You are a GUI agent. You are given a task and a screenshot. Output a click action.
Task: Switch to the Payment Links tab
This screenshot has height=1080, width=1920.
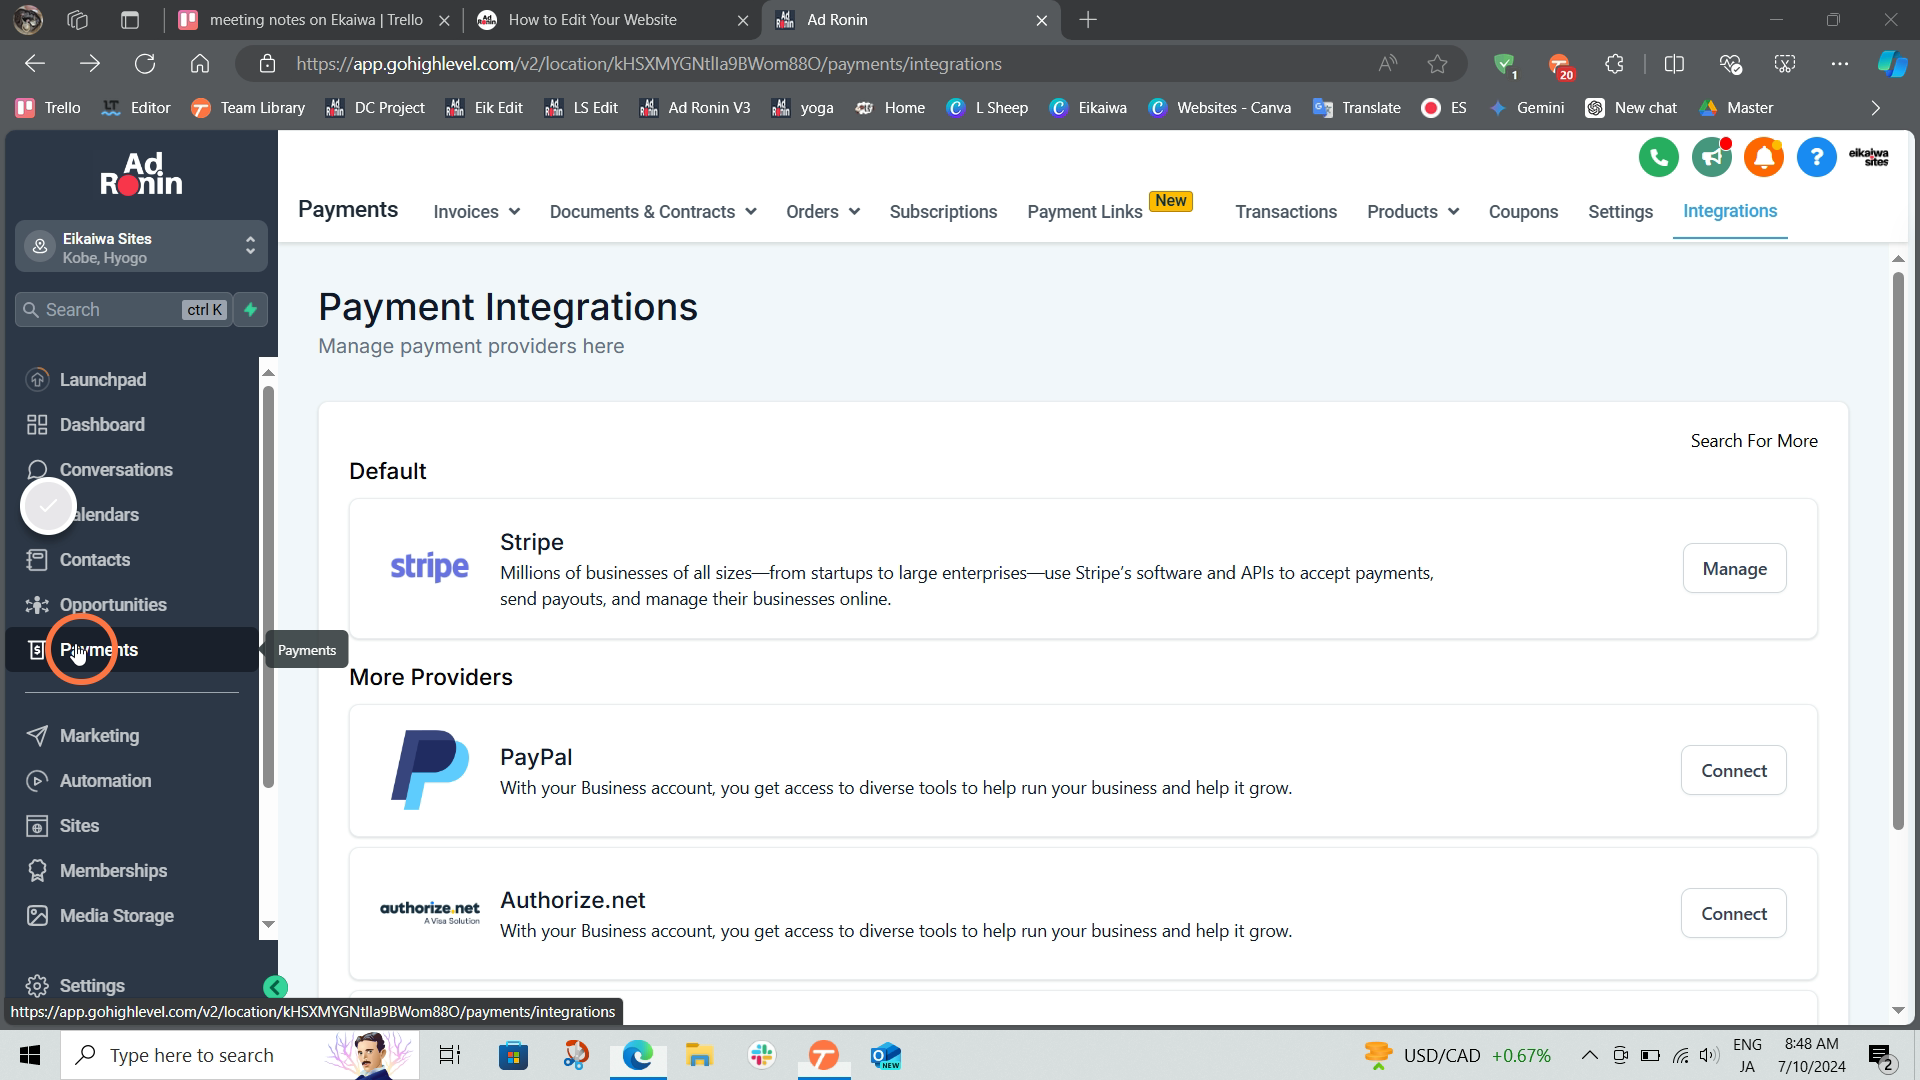[x=1085, y=212]
